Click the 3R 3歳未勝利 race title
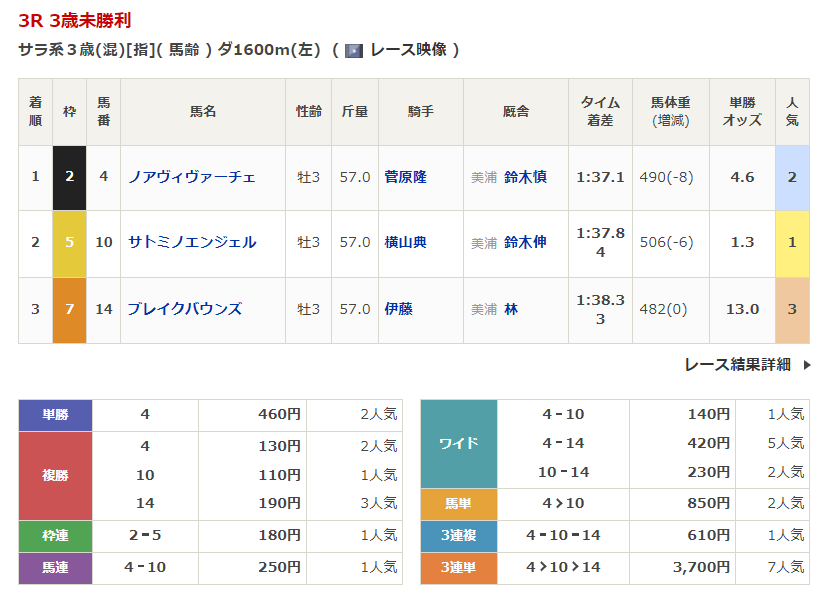The width and height of the screenshot is (825, 595). [75, 20]
